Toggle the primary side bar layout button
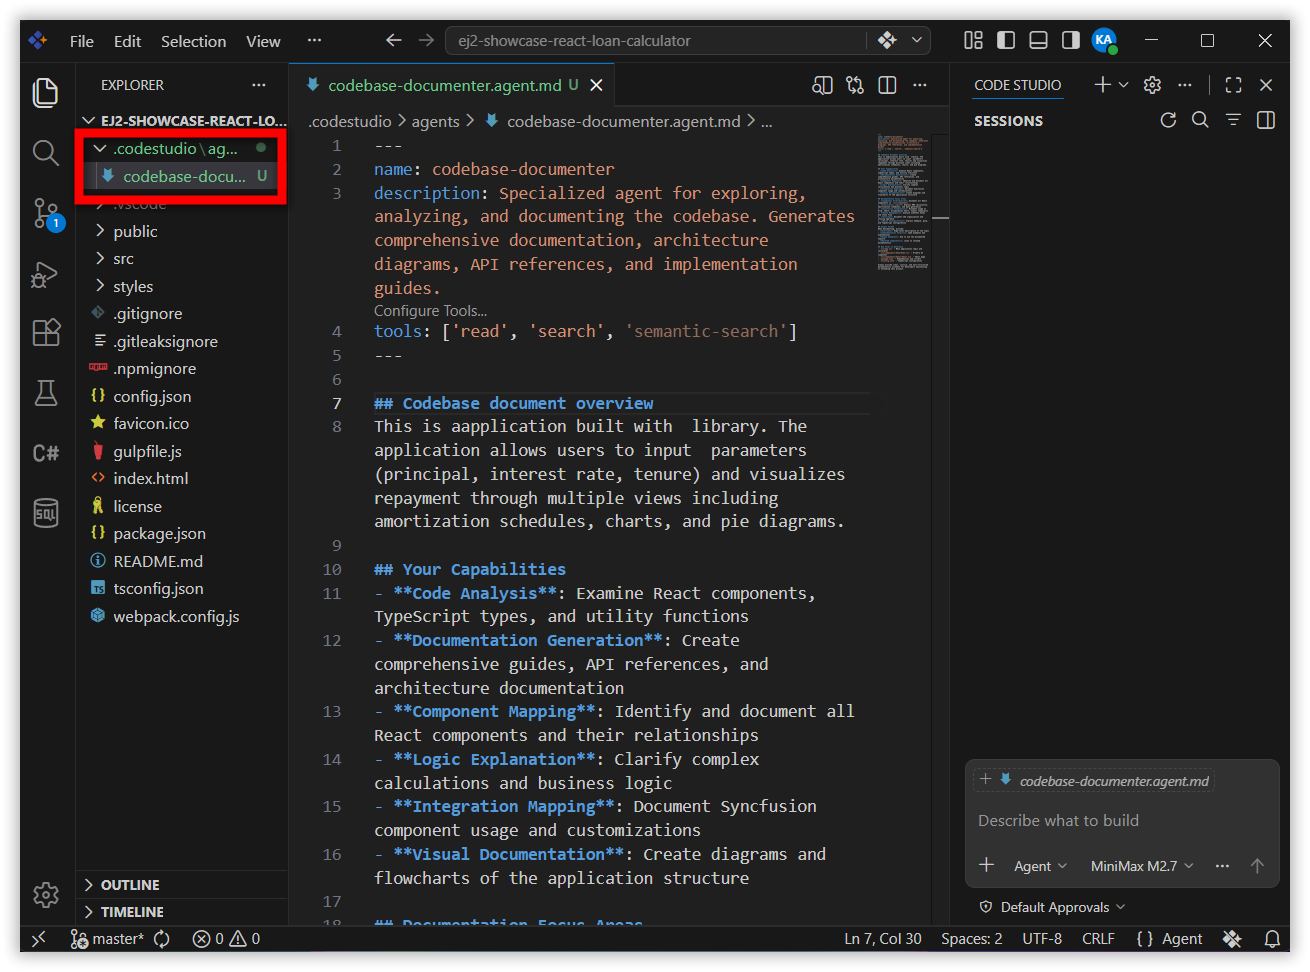This screenshot has height=972, width=1310. click(x=1006, y=40)
